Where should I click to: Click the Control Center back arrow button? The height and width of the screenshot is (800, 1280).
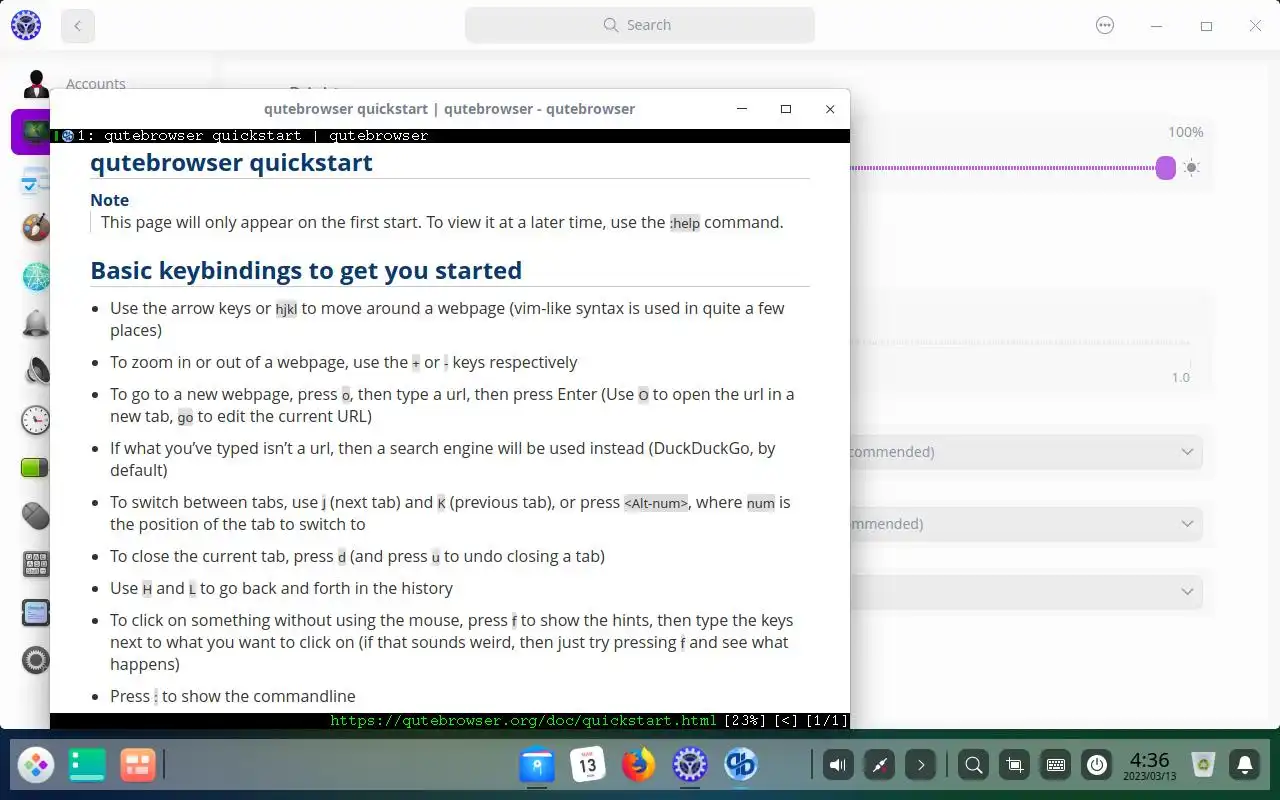pyautogui.click(x=78, y=26)
